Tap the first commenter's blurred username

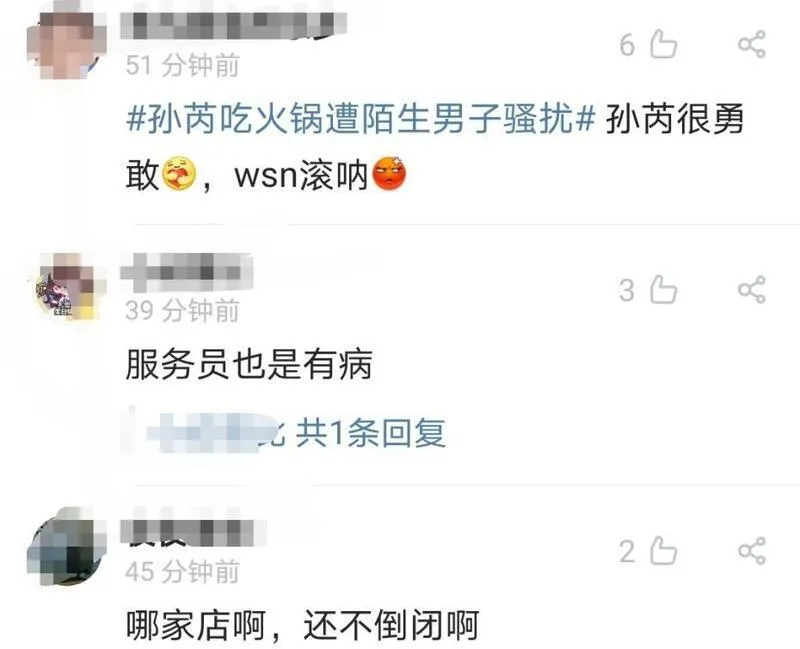click(234, 26)
